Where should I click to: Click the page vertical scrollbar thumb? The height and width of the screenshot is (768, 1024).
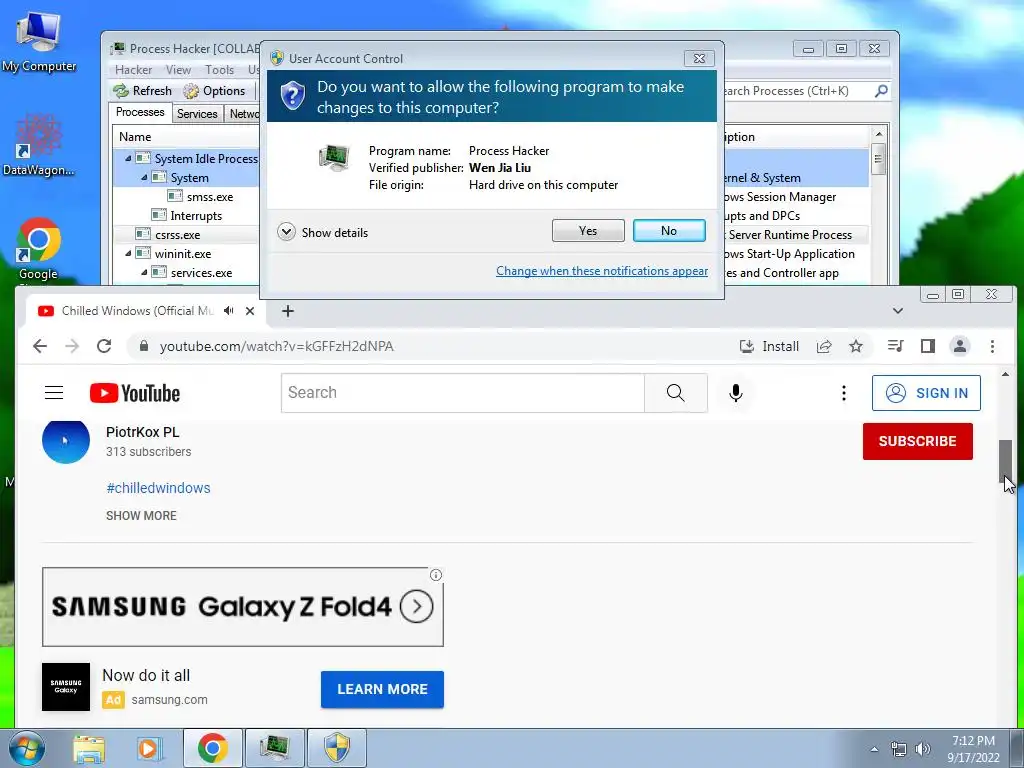(1004, 462)
